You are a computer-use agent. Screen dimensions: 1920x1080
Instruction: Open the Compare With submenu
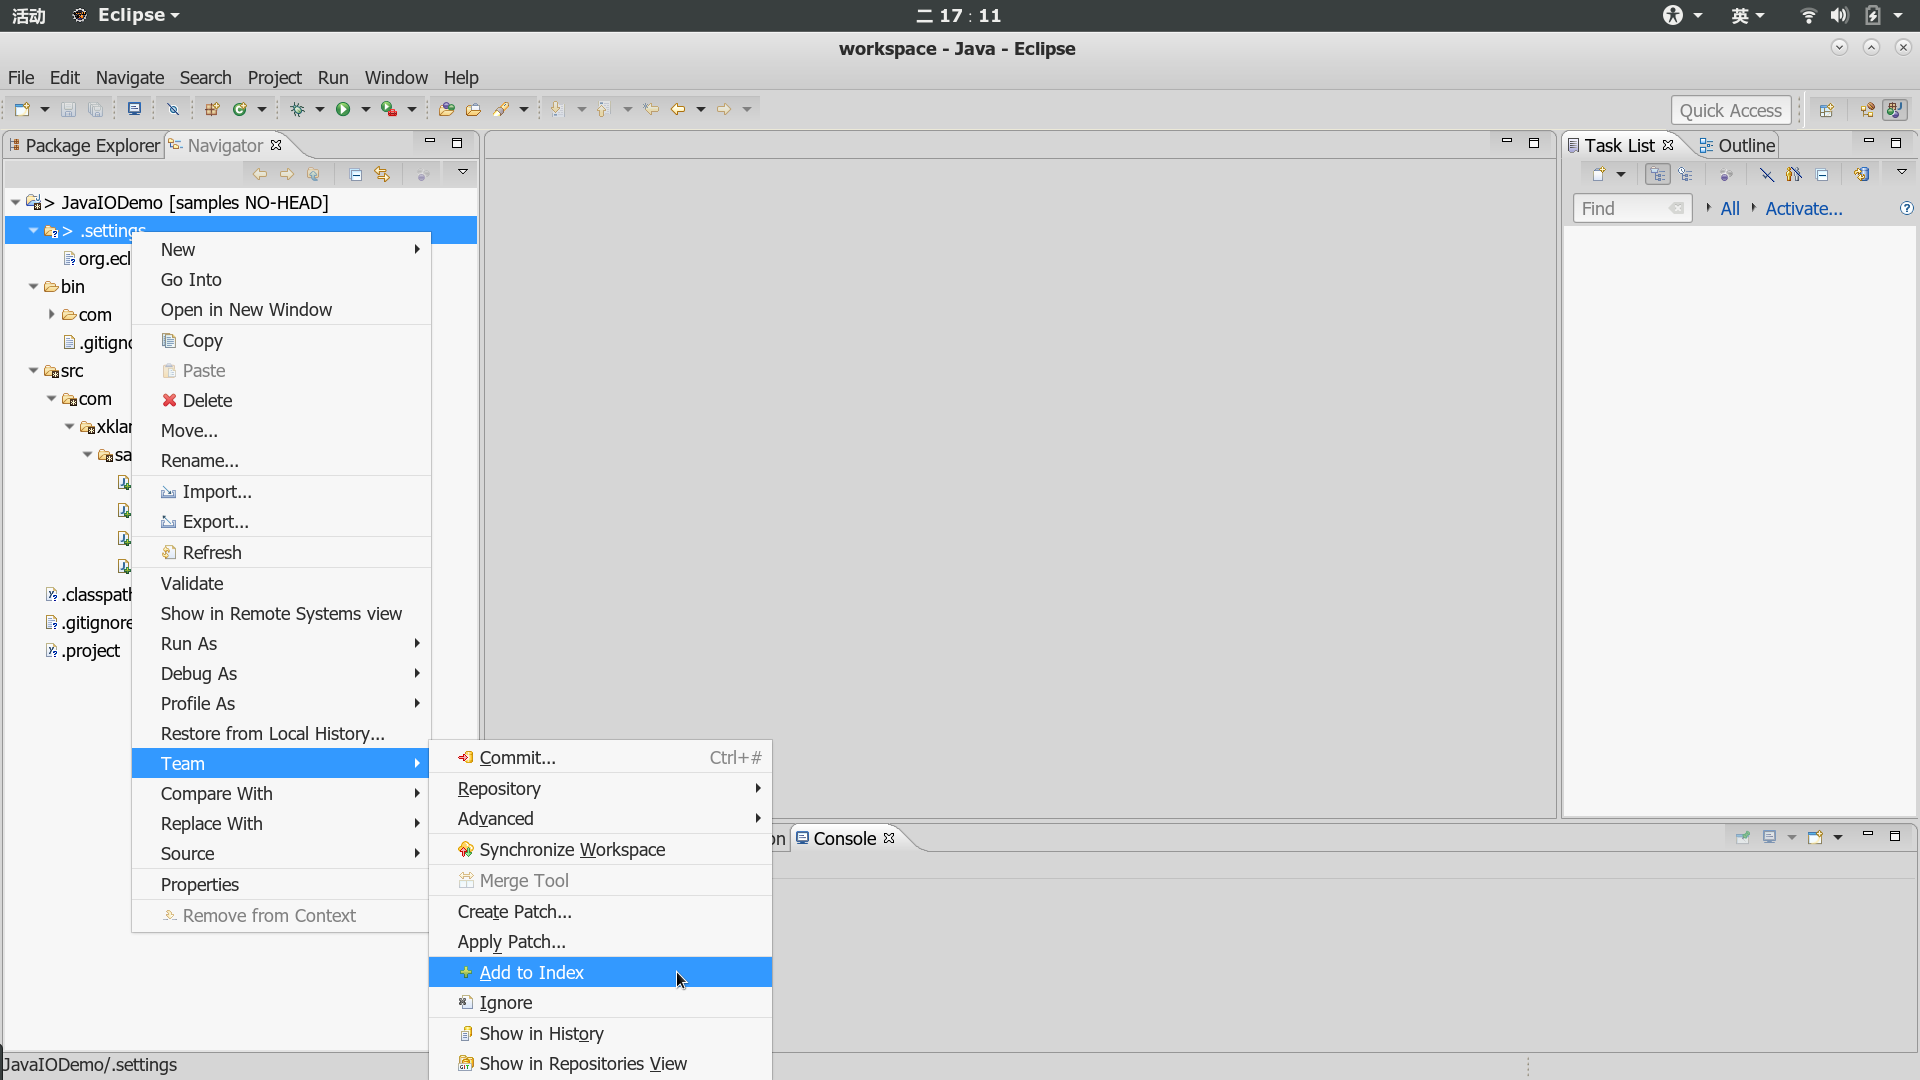(281, 793)
